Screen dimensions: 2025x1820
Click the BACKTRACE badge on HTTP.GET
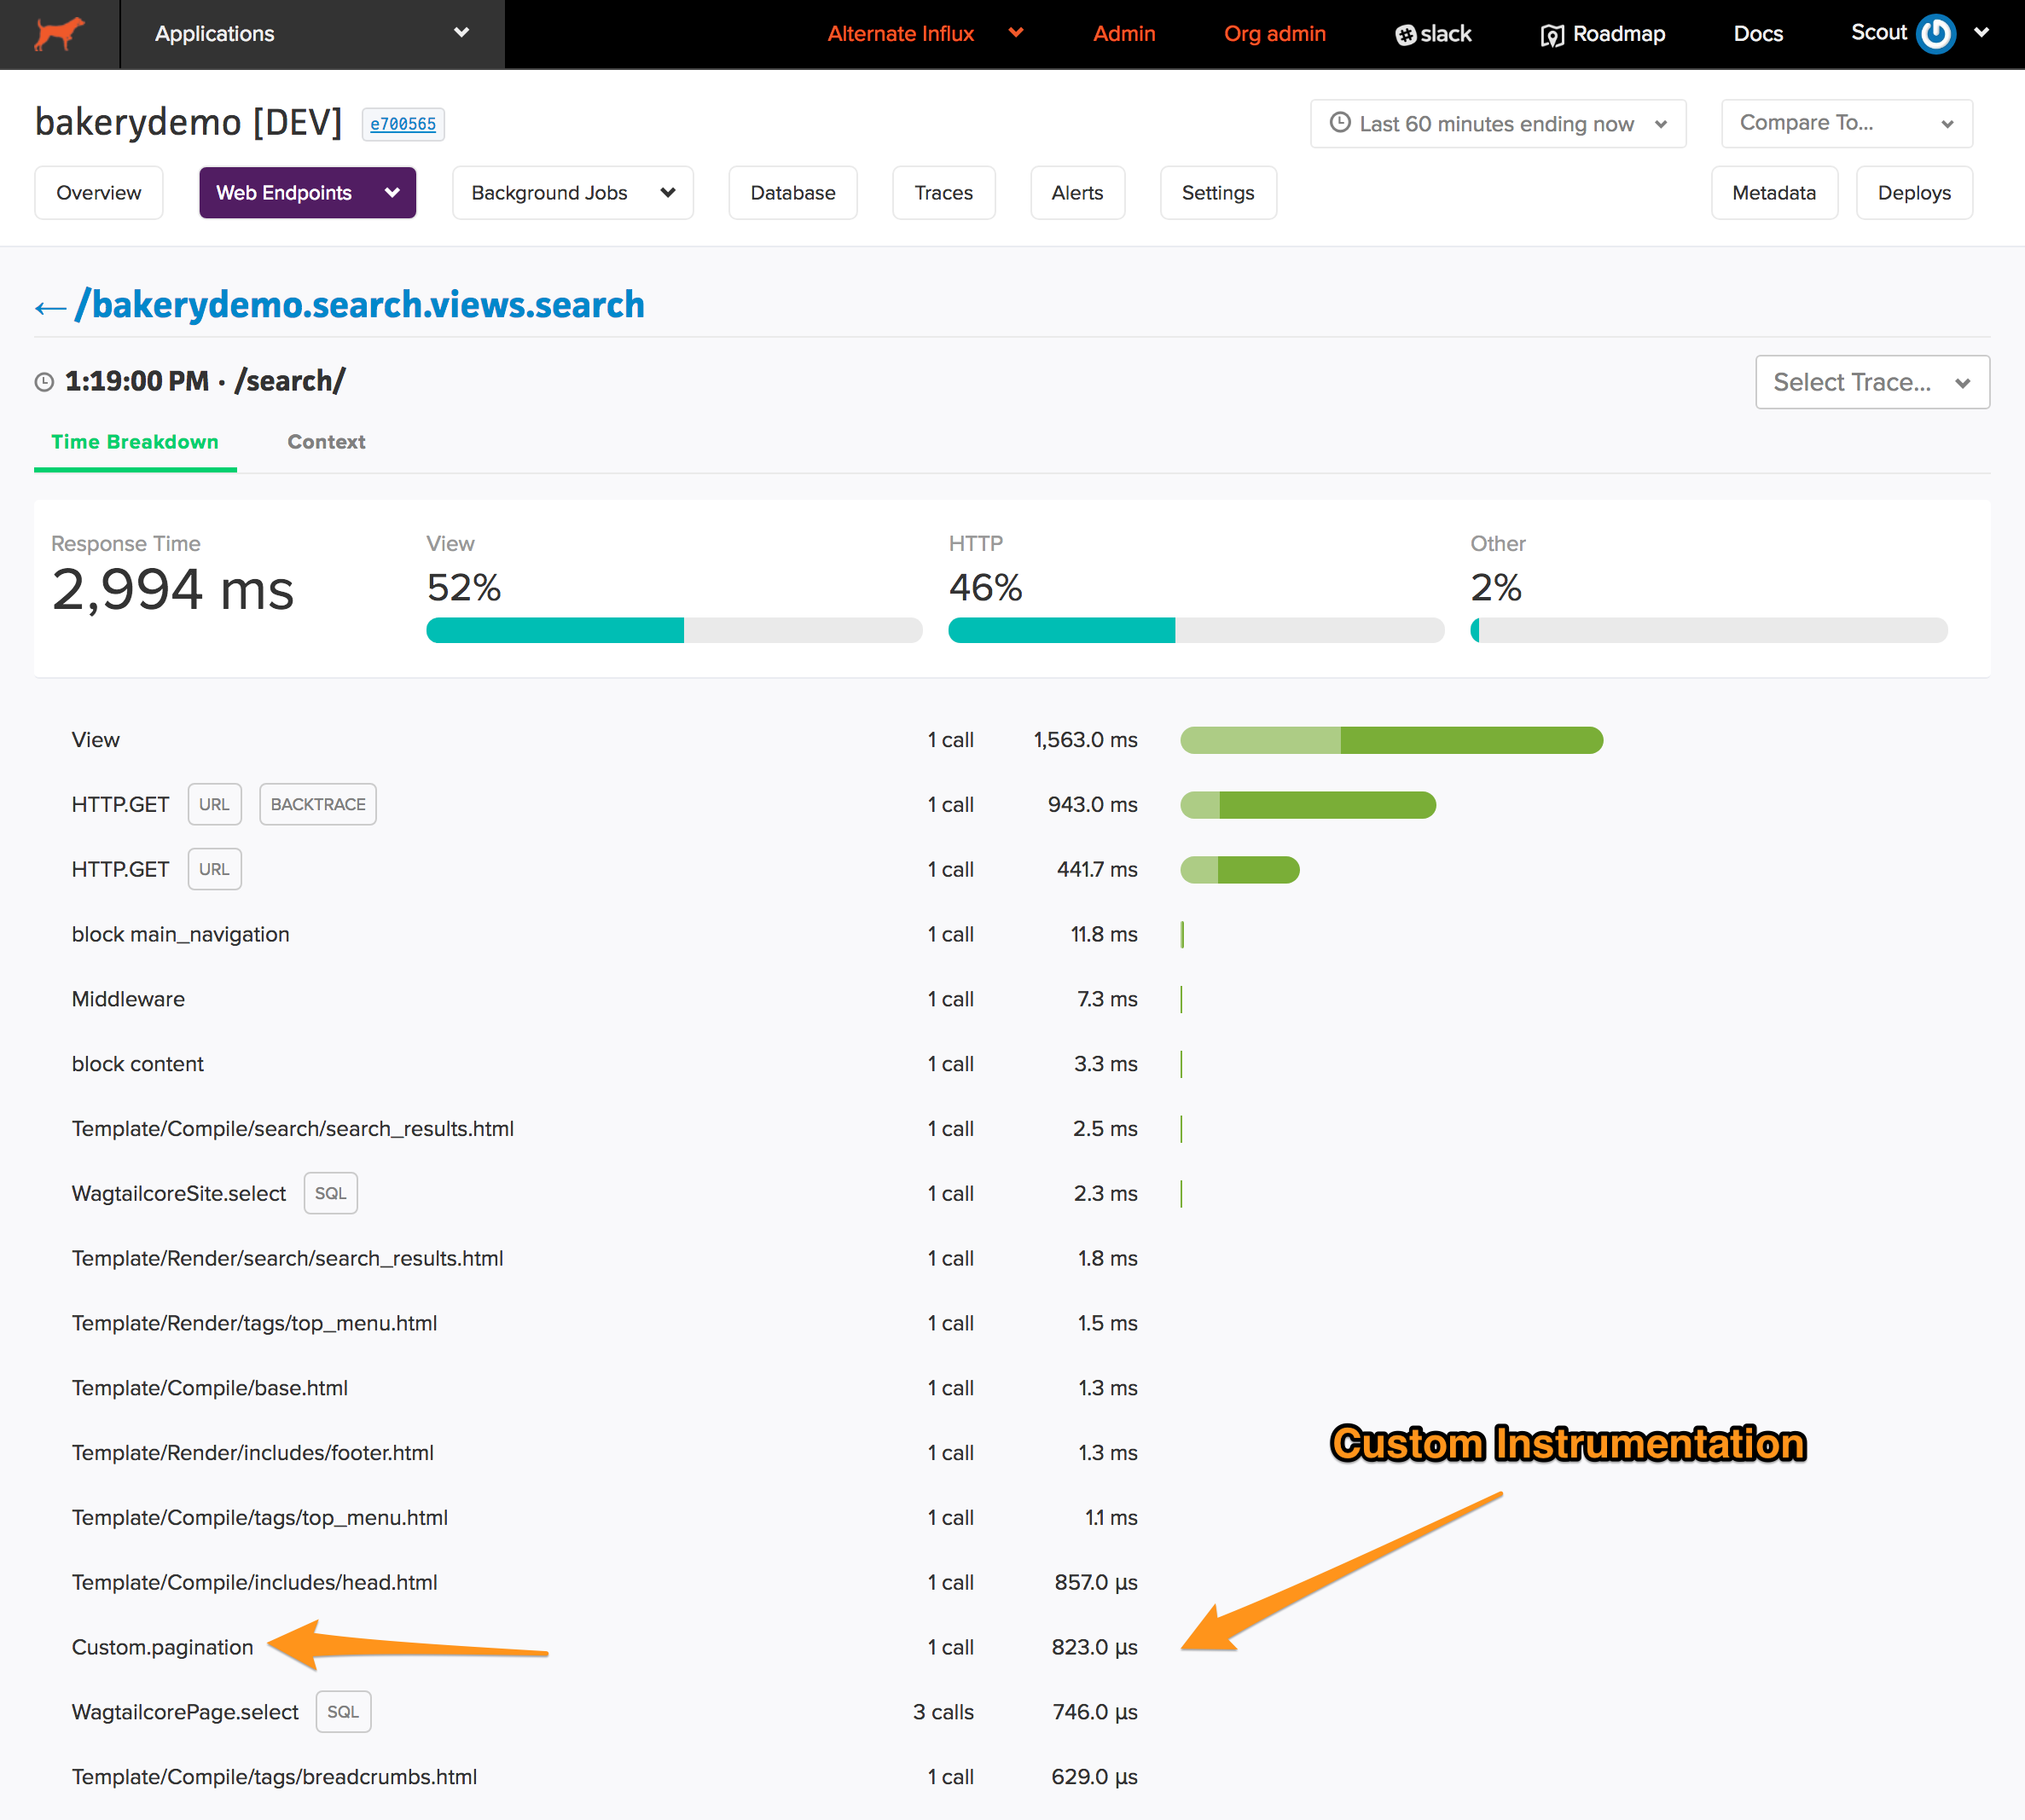[318, 804]
